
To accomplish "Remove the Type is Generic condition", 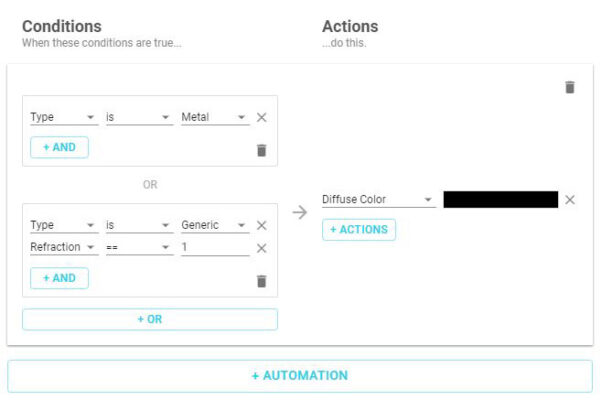I will pyautogui.click(x=262, y=226).
